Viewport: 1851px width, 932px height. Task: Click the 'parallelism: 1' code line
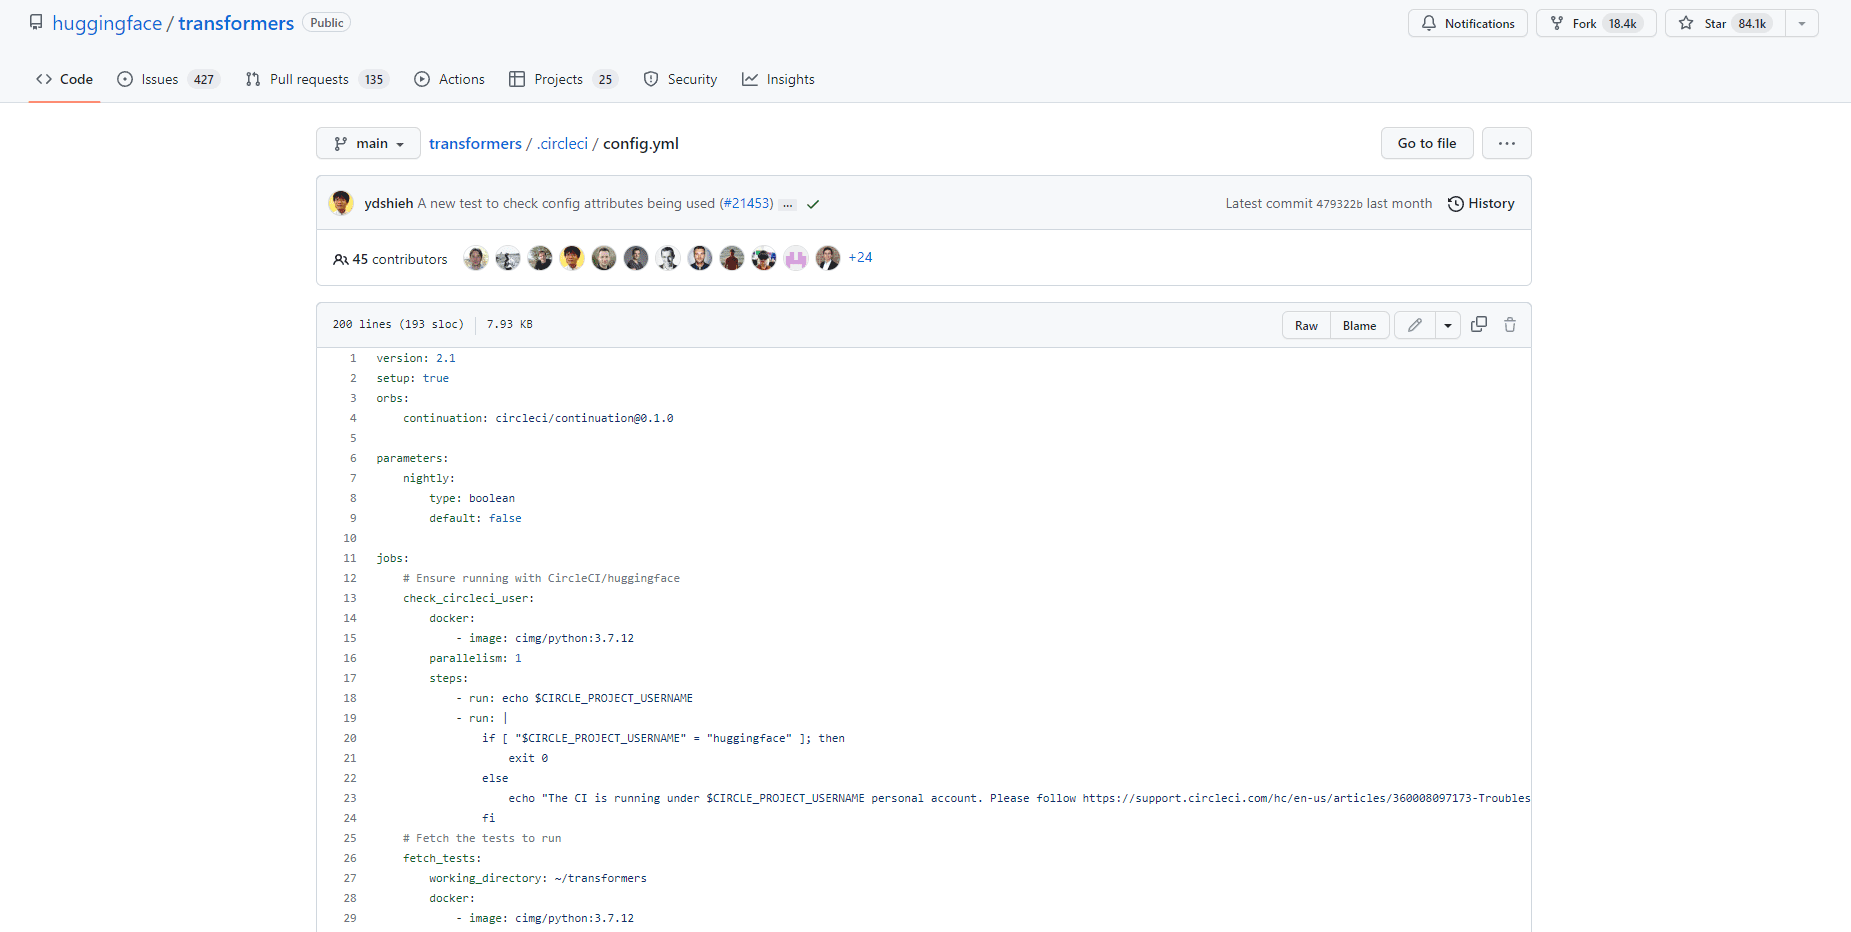click(475, 658)
